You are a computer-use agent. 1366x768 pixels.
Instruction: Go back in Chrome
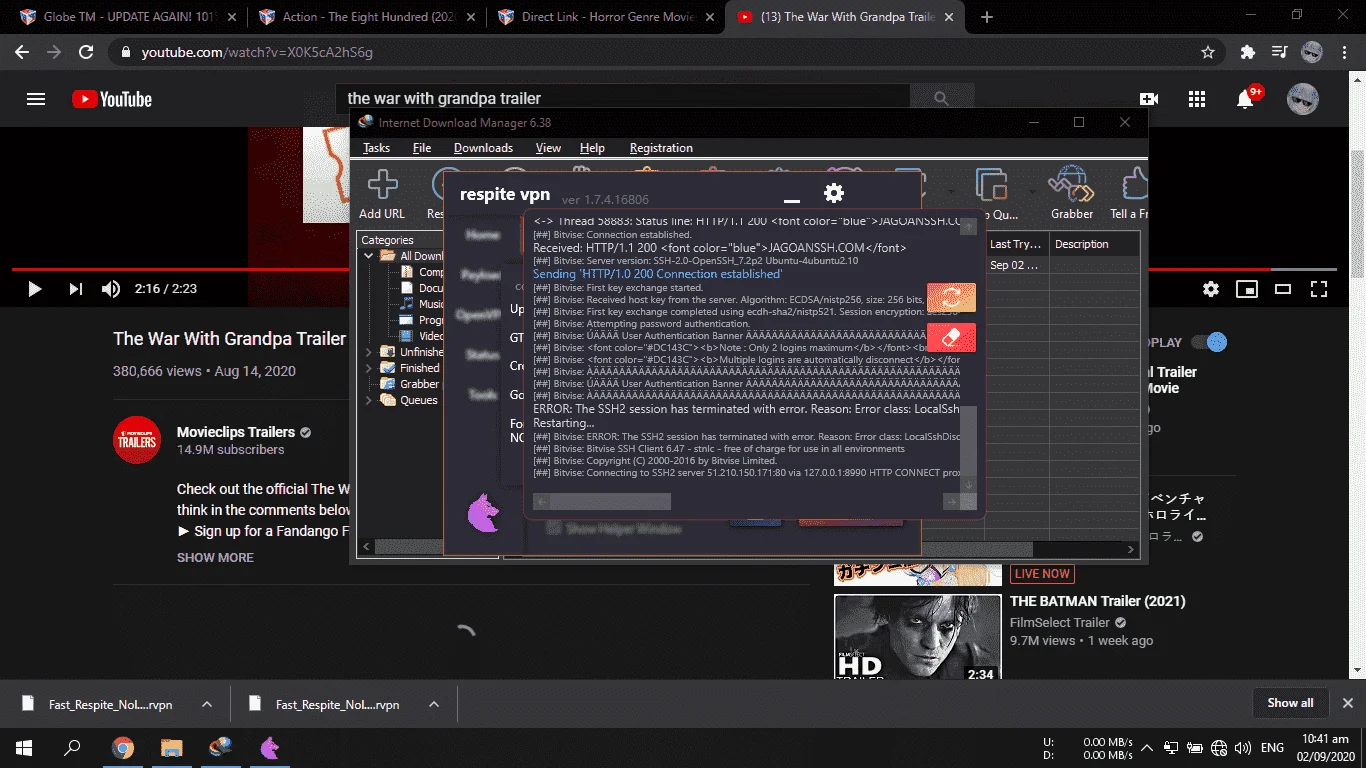(22, 52)
